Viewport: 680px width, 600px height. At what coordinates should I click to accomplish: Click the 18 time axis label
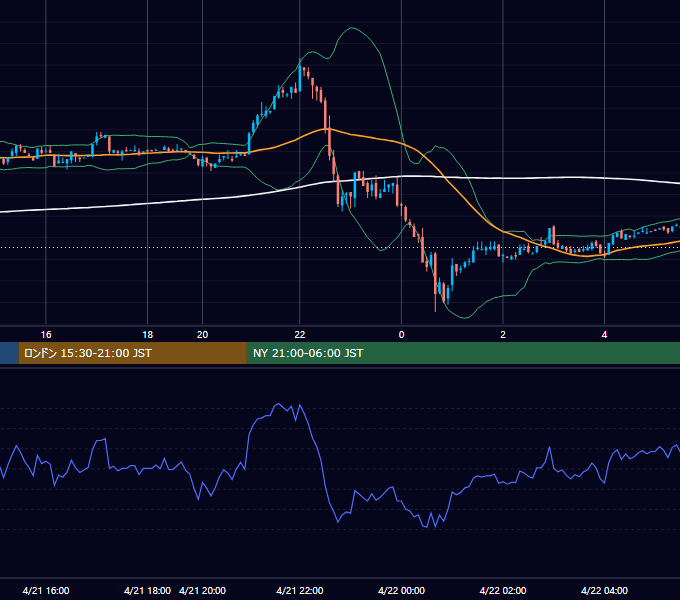147,335
